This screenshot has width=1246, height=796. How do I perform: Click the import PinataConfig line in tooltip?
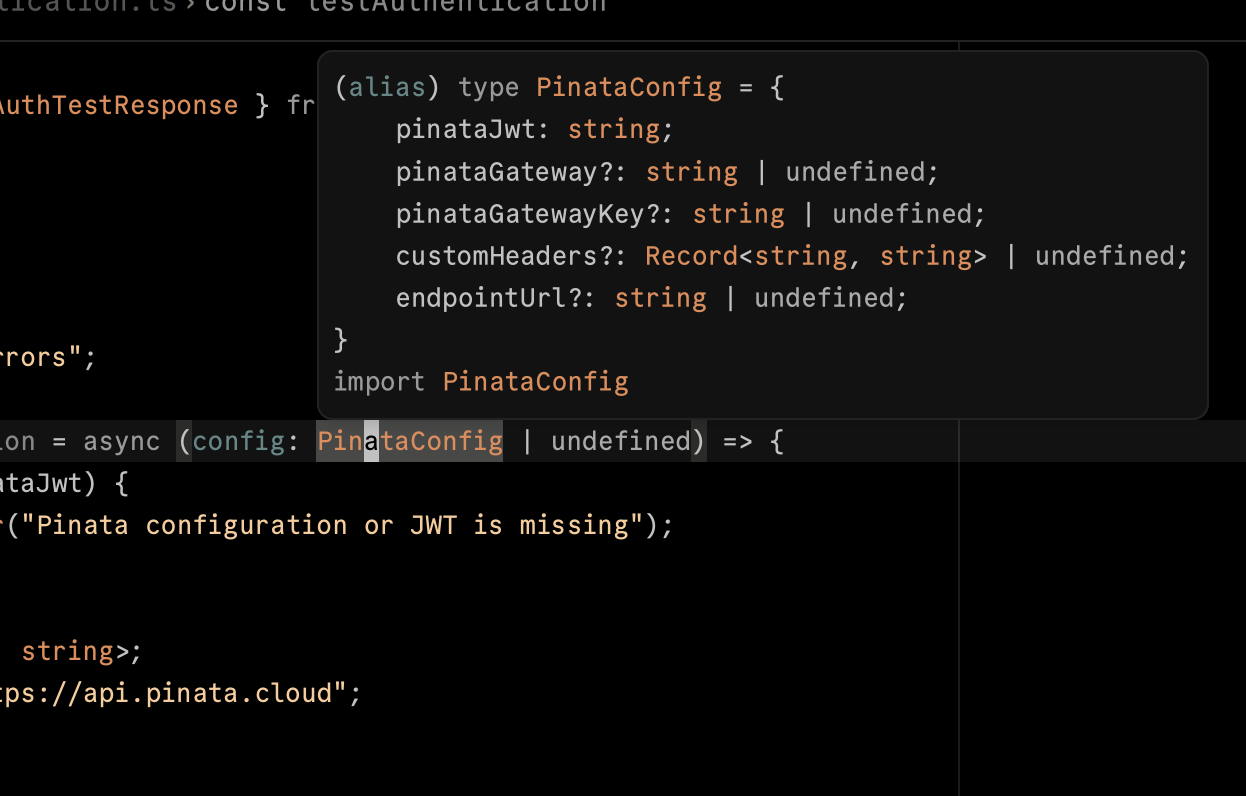pos(481,381)
